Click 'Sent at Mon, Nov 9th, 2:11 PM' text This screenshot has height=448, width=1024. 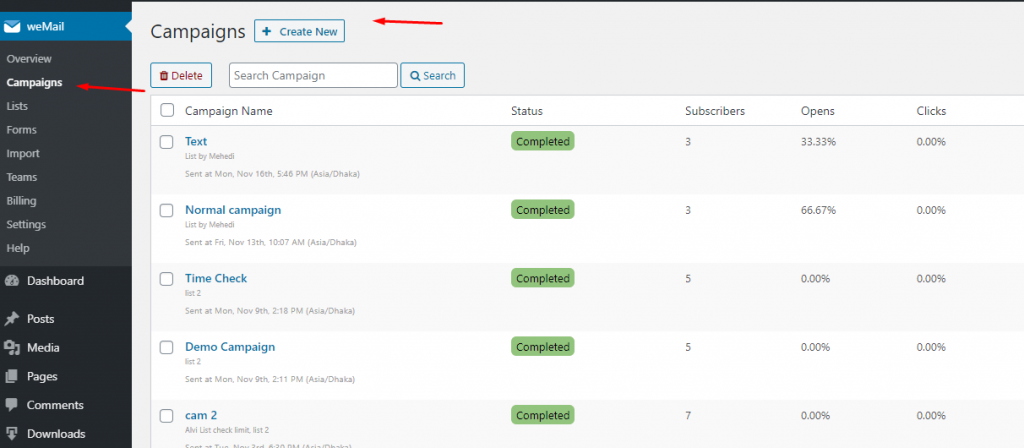[270, 379]
